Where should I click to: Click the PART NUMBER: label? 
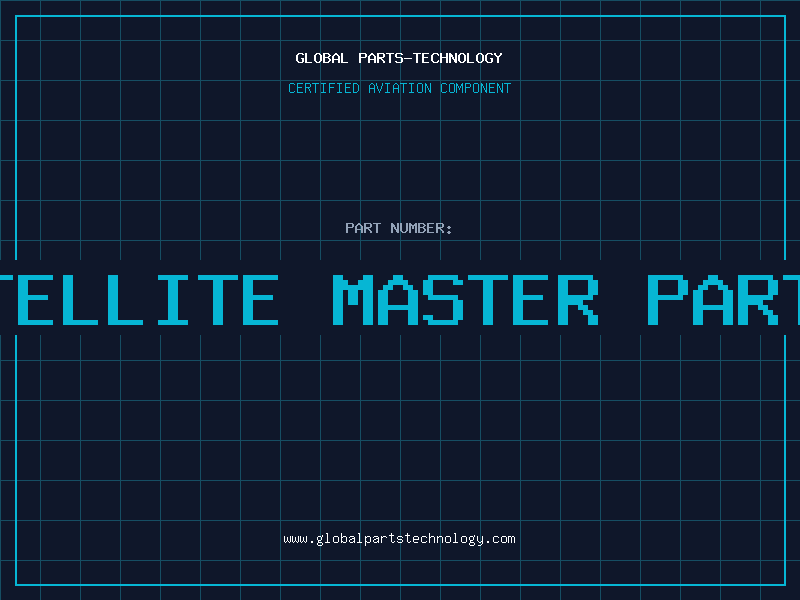[398, 228]
